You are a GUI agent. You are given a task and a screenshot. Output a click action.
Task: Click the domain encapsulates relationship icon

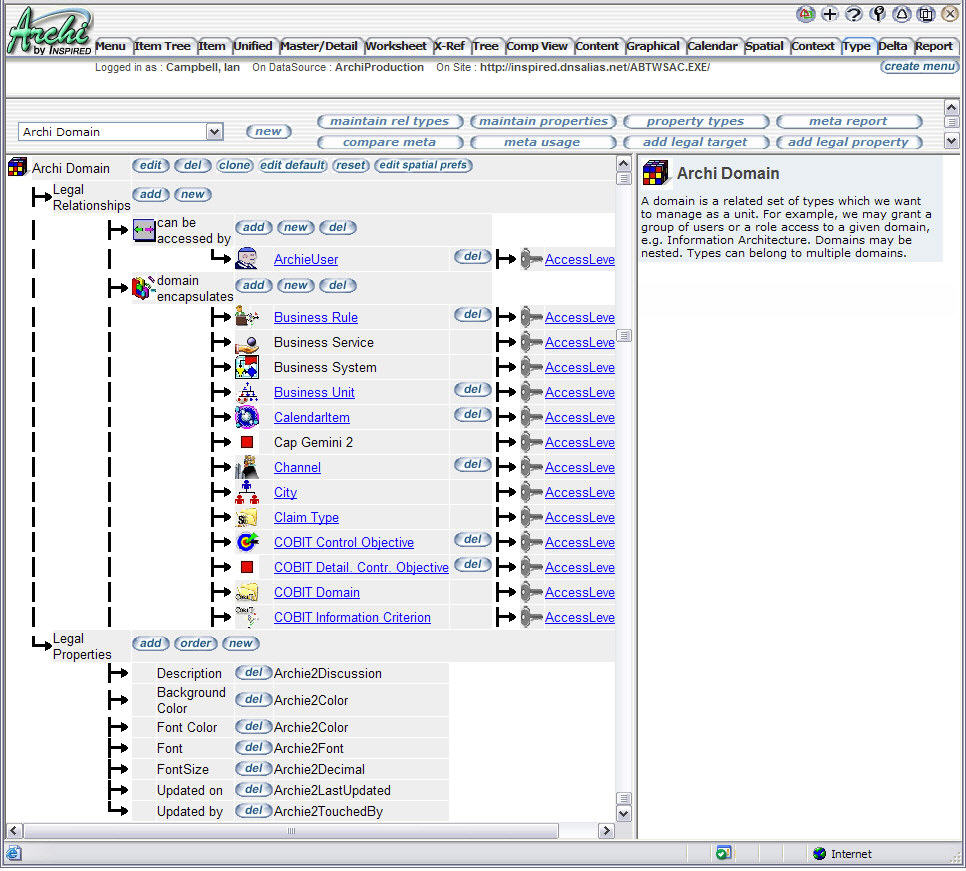pos(143,288)
